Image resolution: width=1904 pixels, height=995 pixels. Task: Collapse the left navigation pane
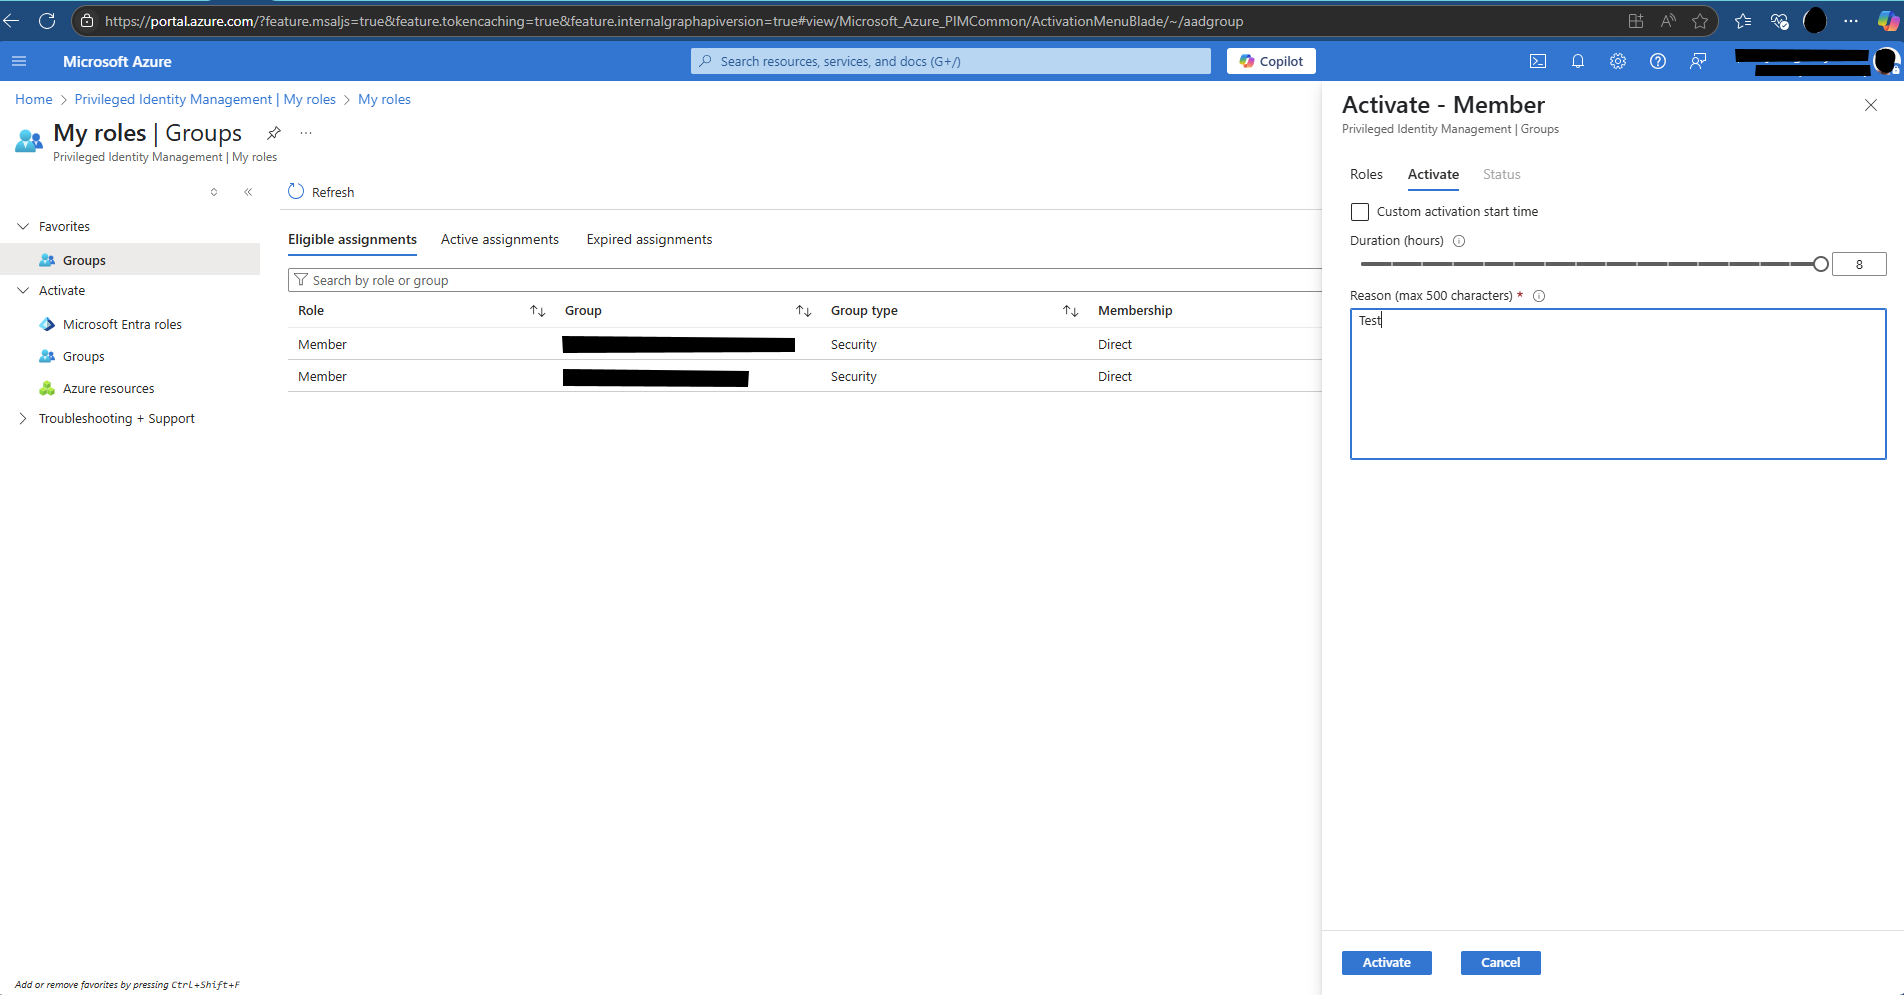(248, 192)
